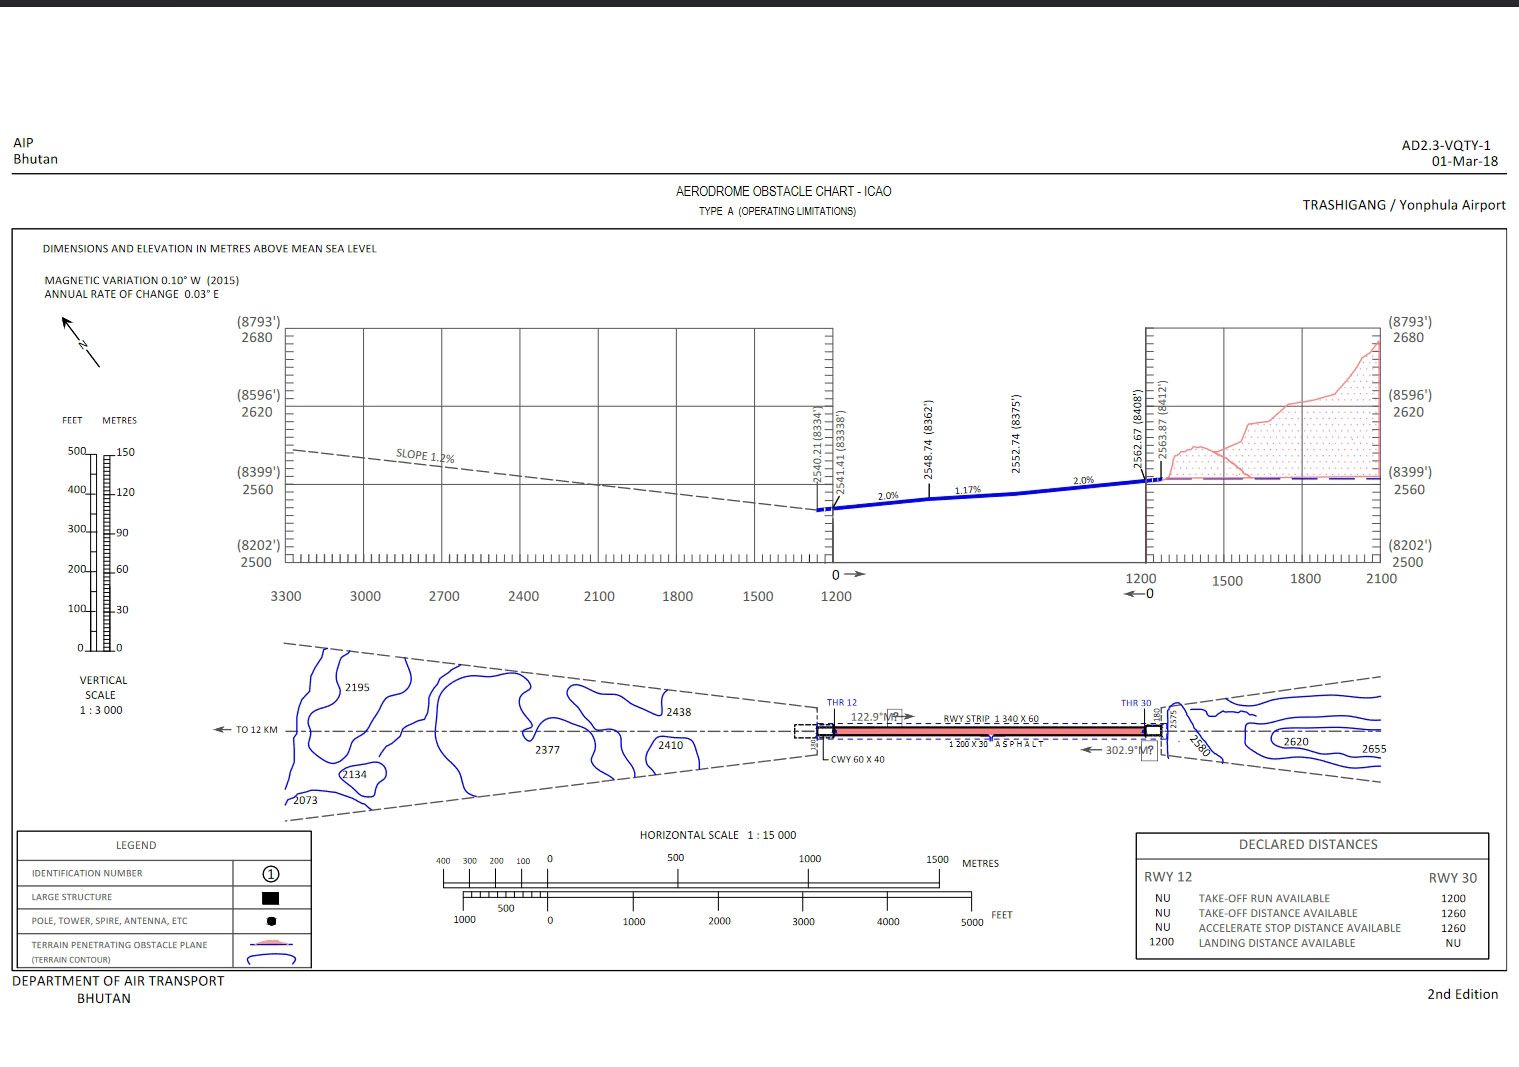Select the large structure black rectangle symbol
The image size is (1519, 1067).
click(x=270, y=898)
